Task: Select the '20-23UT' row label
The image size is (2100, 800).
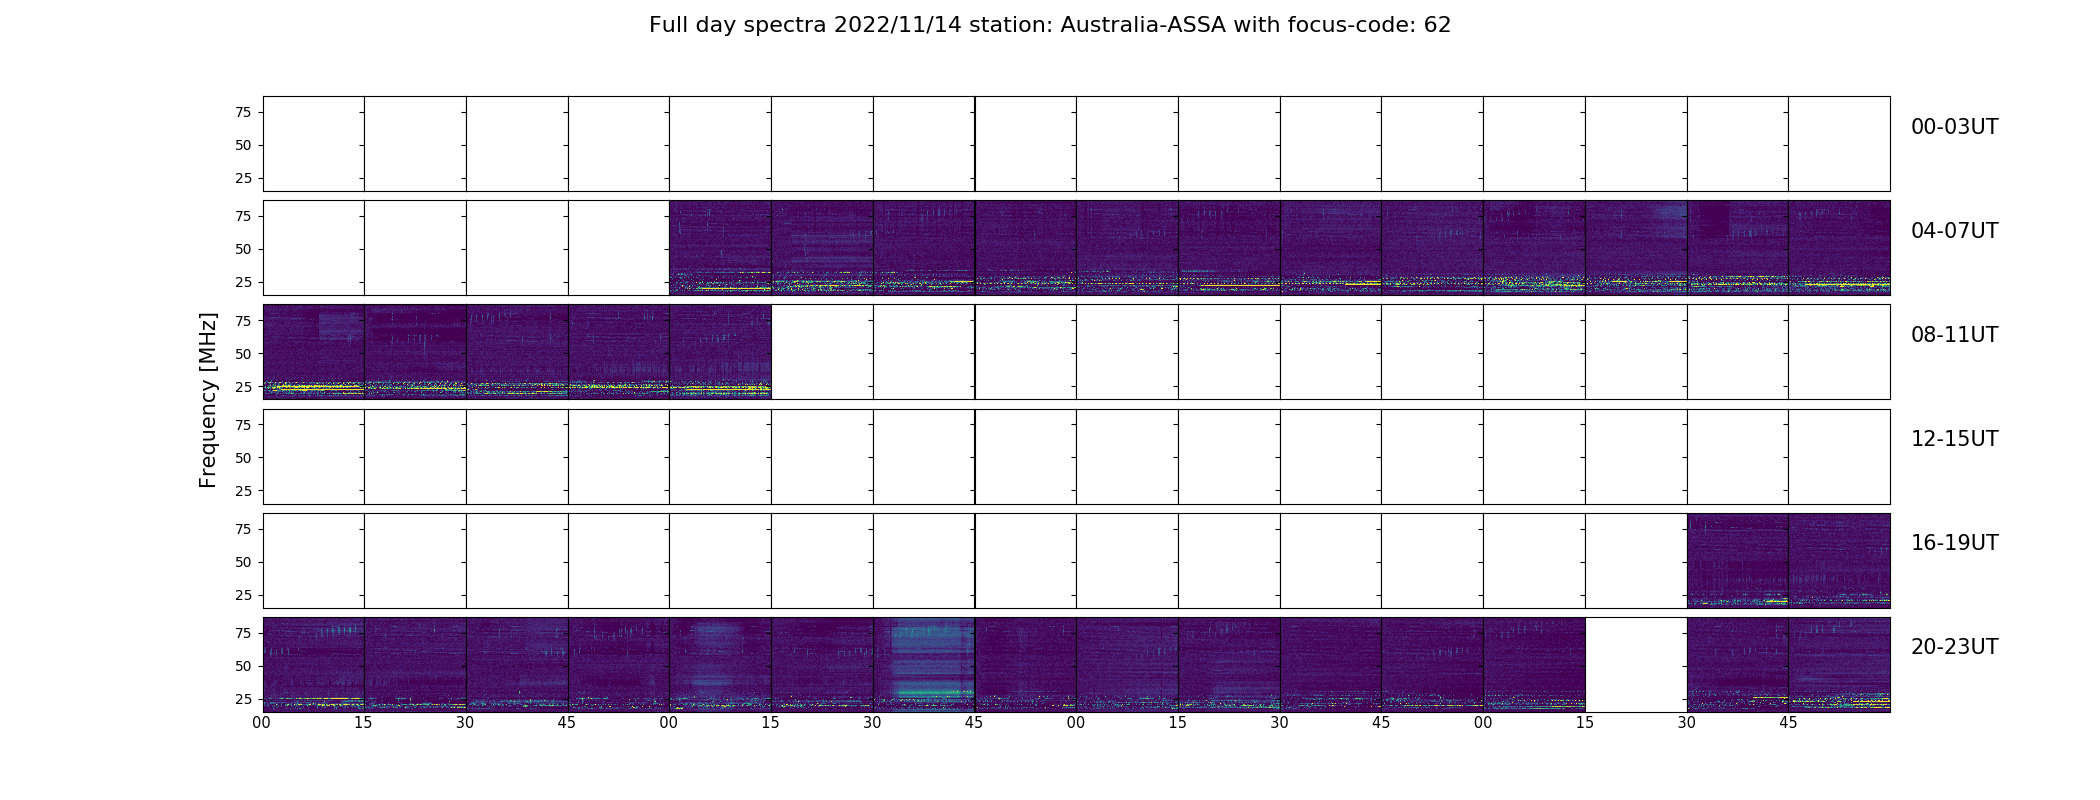Action: click(x=1954, y=647)
